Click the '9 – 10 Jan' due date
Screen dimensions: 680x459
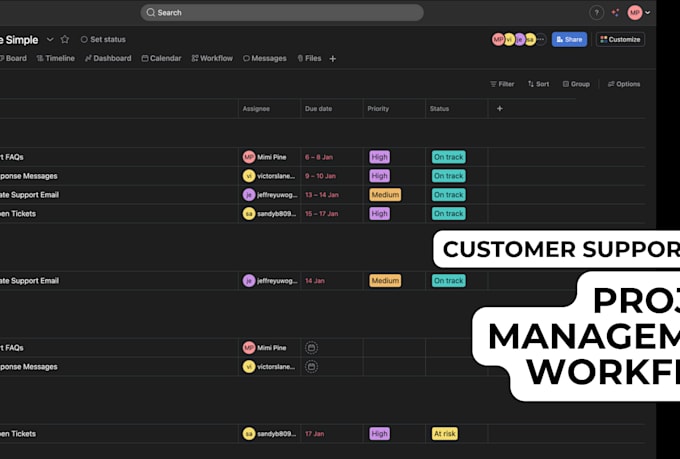(x=320, y=176)
